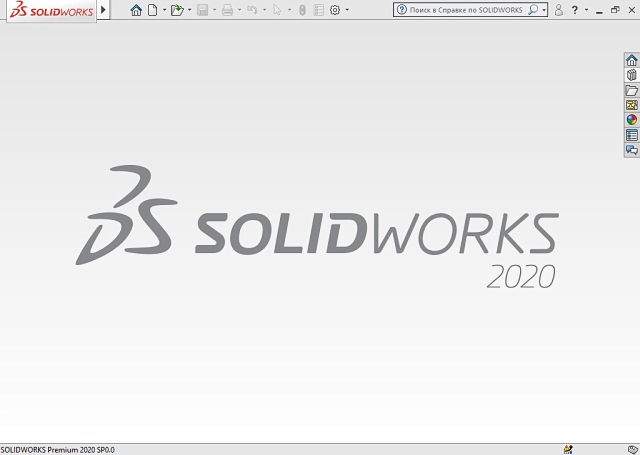Click the Options gear icon
640x455 pixels.
click(335, 10)
